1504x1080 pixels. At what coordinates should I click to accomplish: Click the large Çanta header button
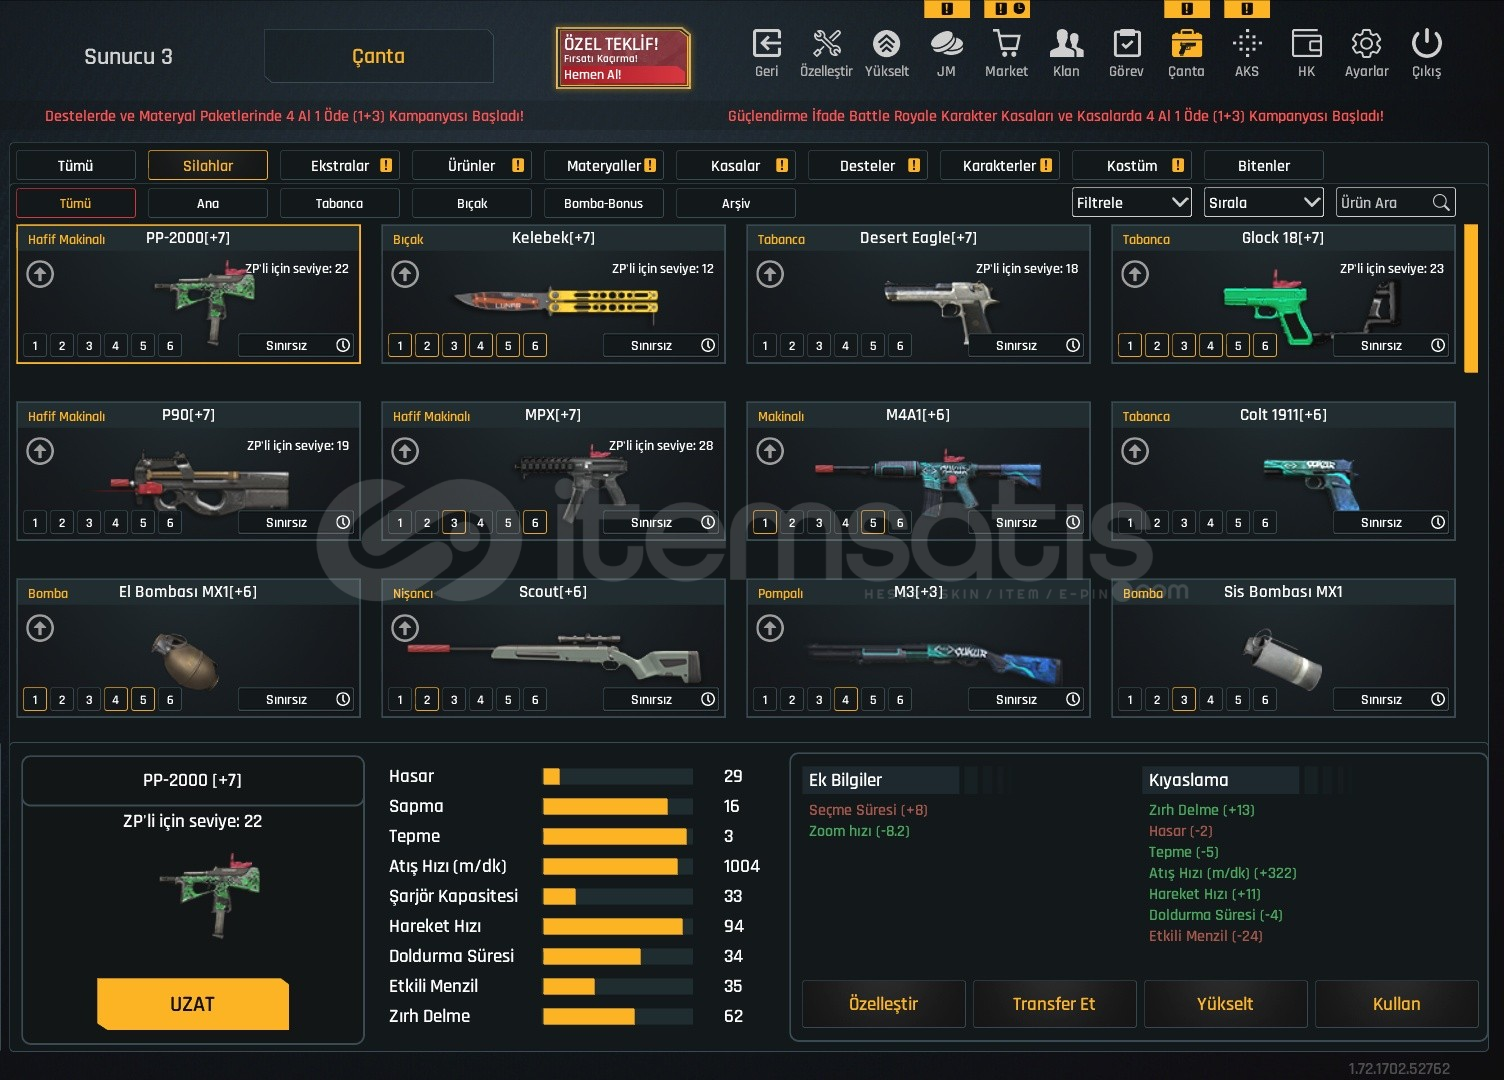tap(378, 56)
